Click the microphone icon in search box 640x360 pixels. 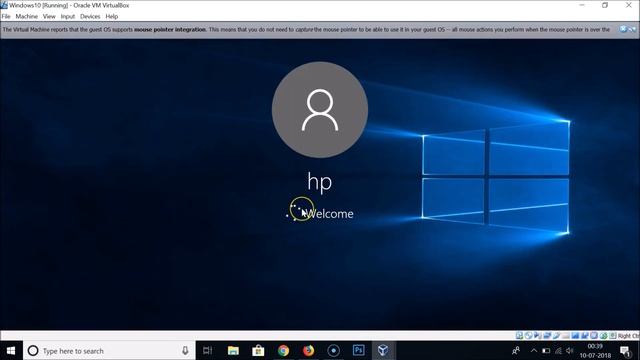185,351
